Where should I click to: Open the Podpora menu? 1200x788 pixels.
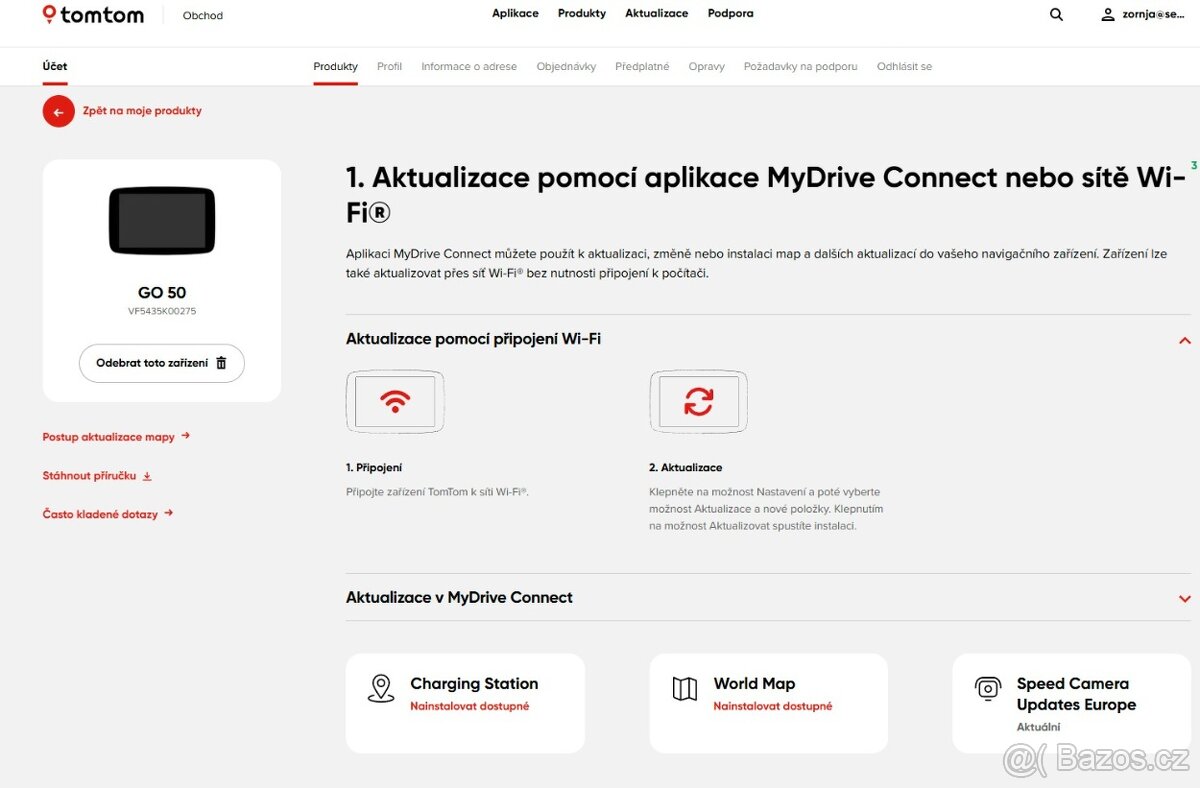click(731, 13)
